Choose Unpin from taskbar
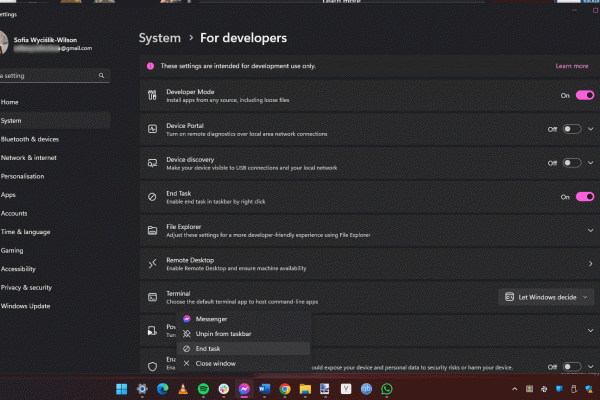 point(243,334)
